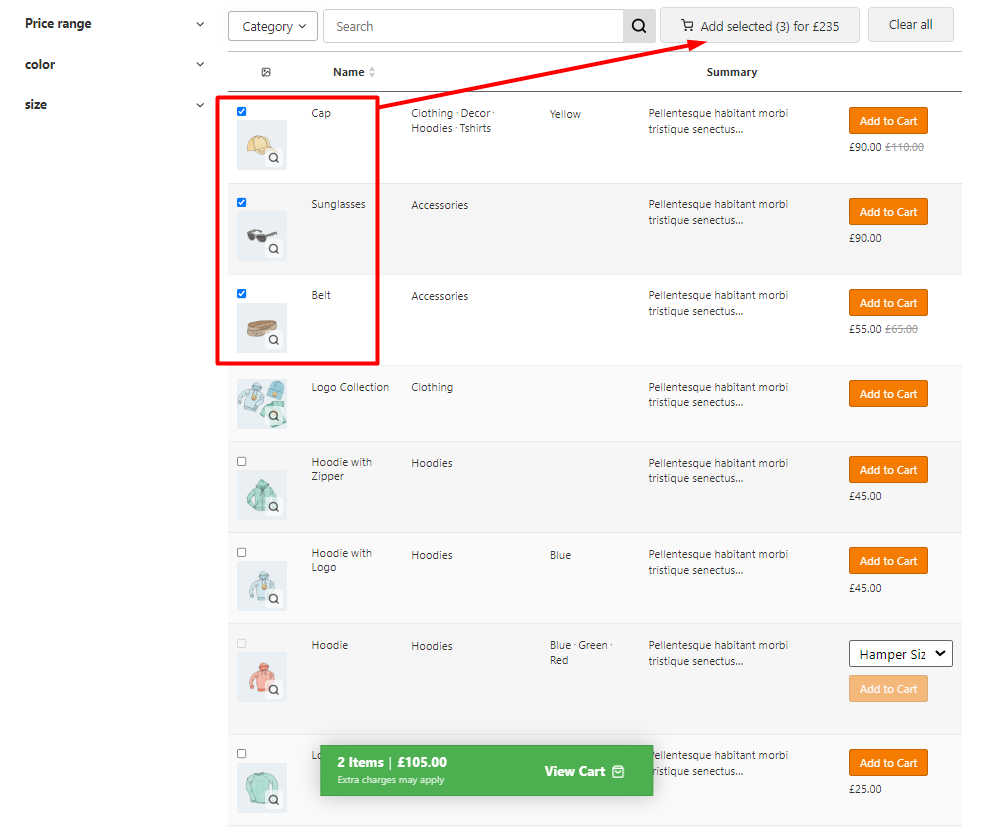Click zoom icon on Hoodie with Zipper image

pos(274,507)
